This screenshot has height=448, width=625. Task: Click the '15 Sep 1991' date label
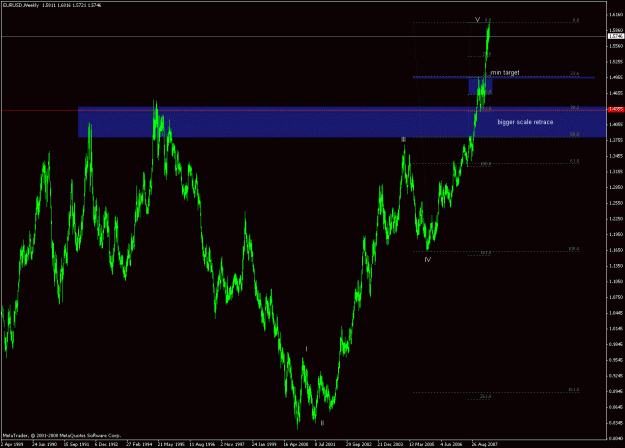tap(76, 444)
